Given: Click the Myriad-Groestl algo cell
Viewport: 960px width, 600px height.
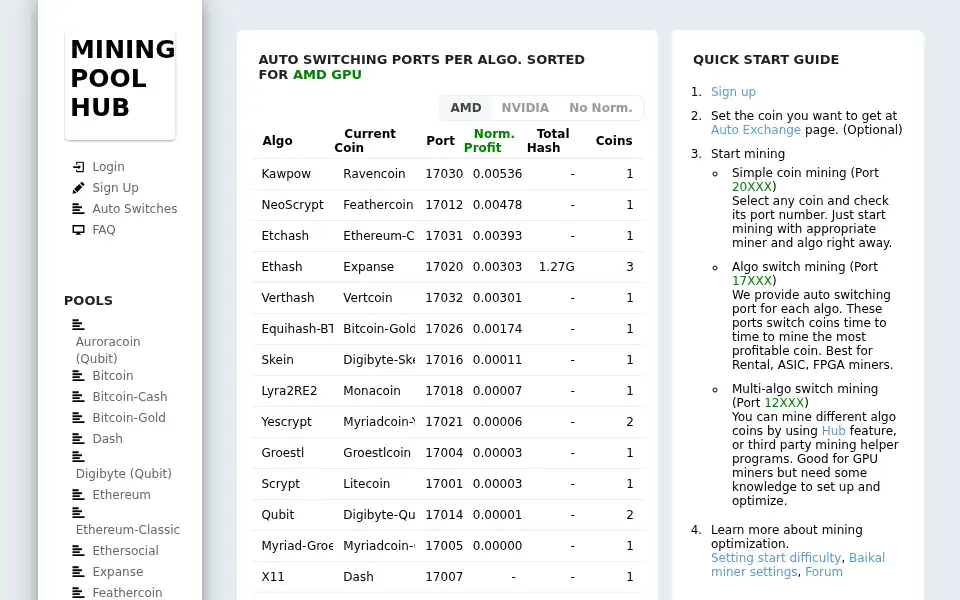Looking at the screenshot, I should point(298,546).
